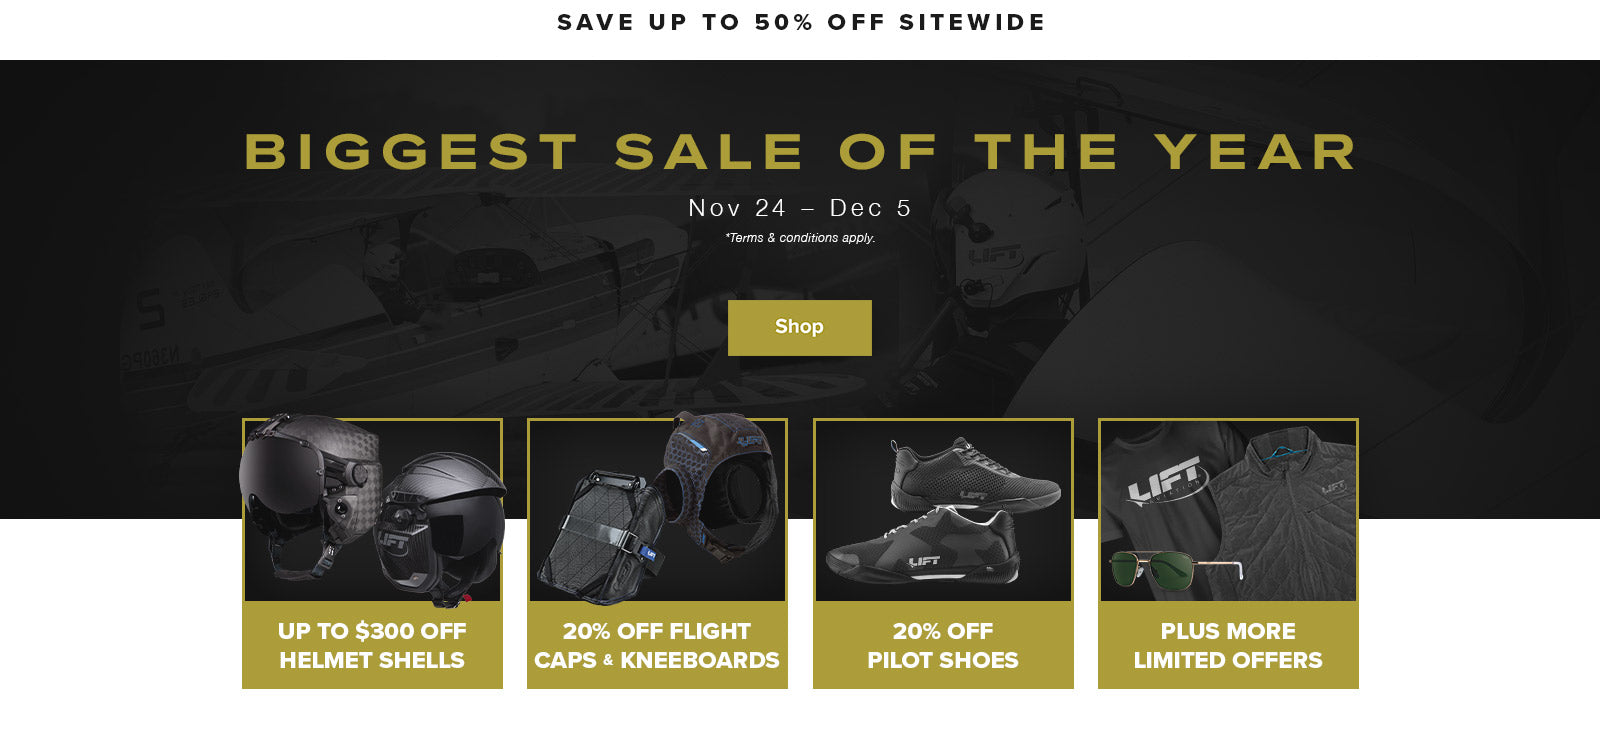The width and height of the screenshot is (1600, 750).
Task: Click the Save Up To 50% Off Sitewide banner
Action: pyautogui.click(x=801, y=22)
